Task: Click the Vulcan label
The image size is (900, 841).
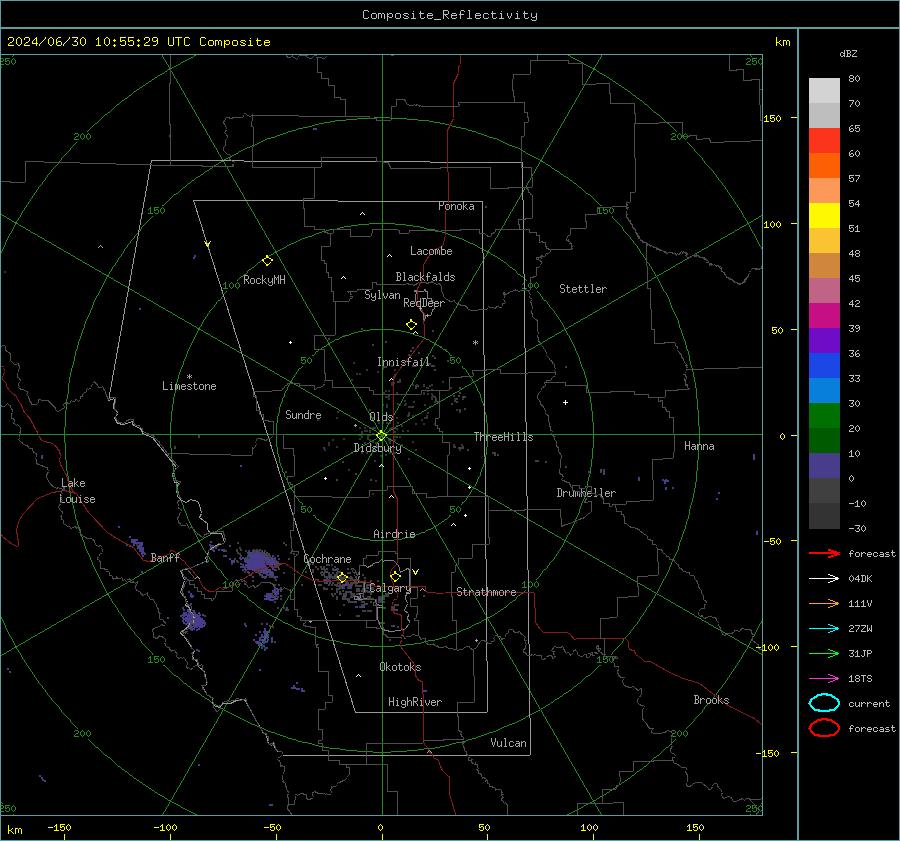Action: (509, 743)
